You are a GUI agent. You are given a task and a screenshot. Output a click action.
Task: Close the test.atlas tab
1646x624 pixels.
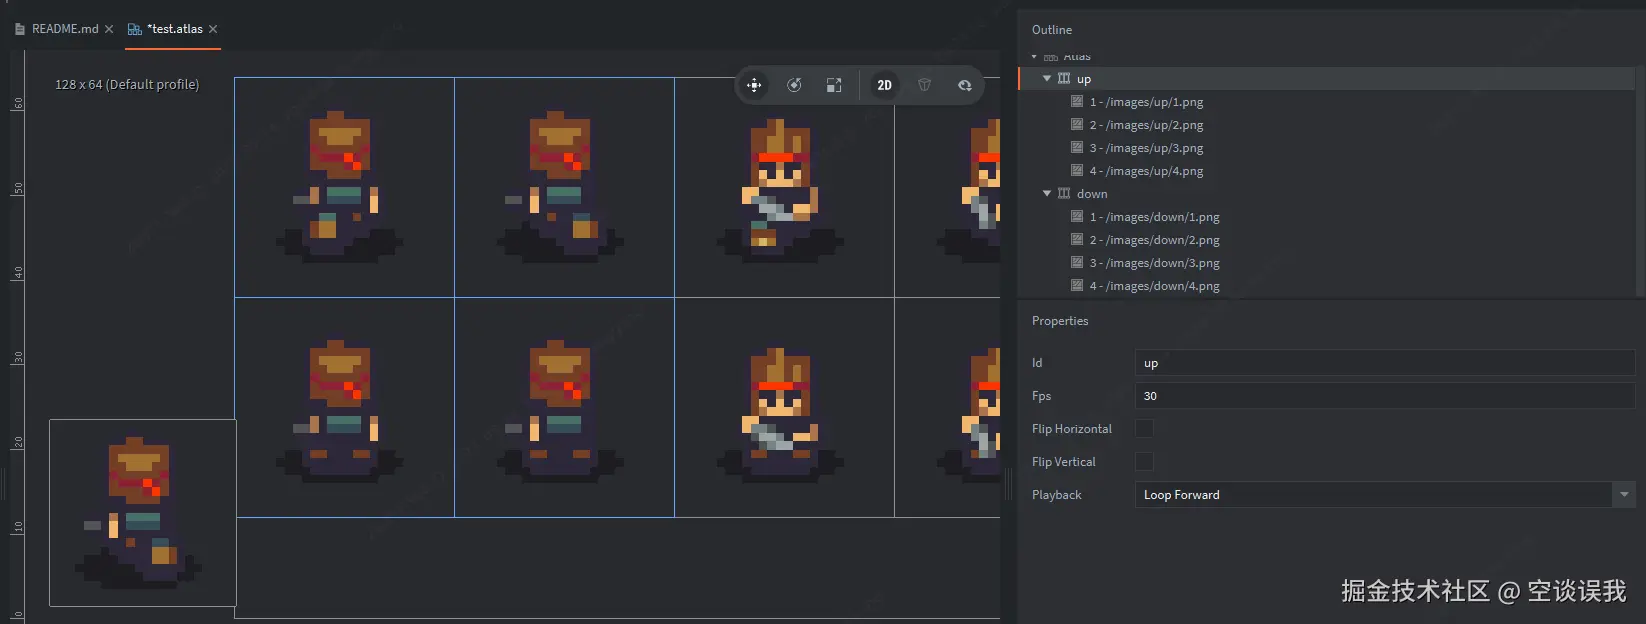213,29
